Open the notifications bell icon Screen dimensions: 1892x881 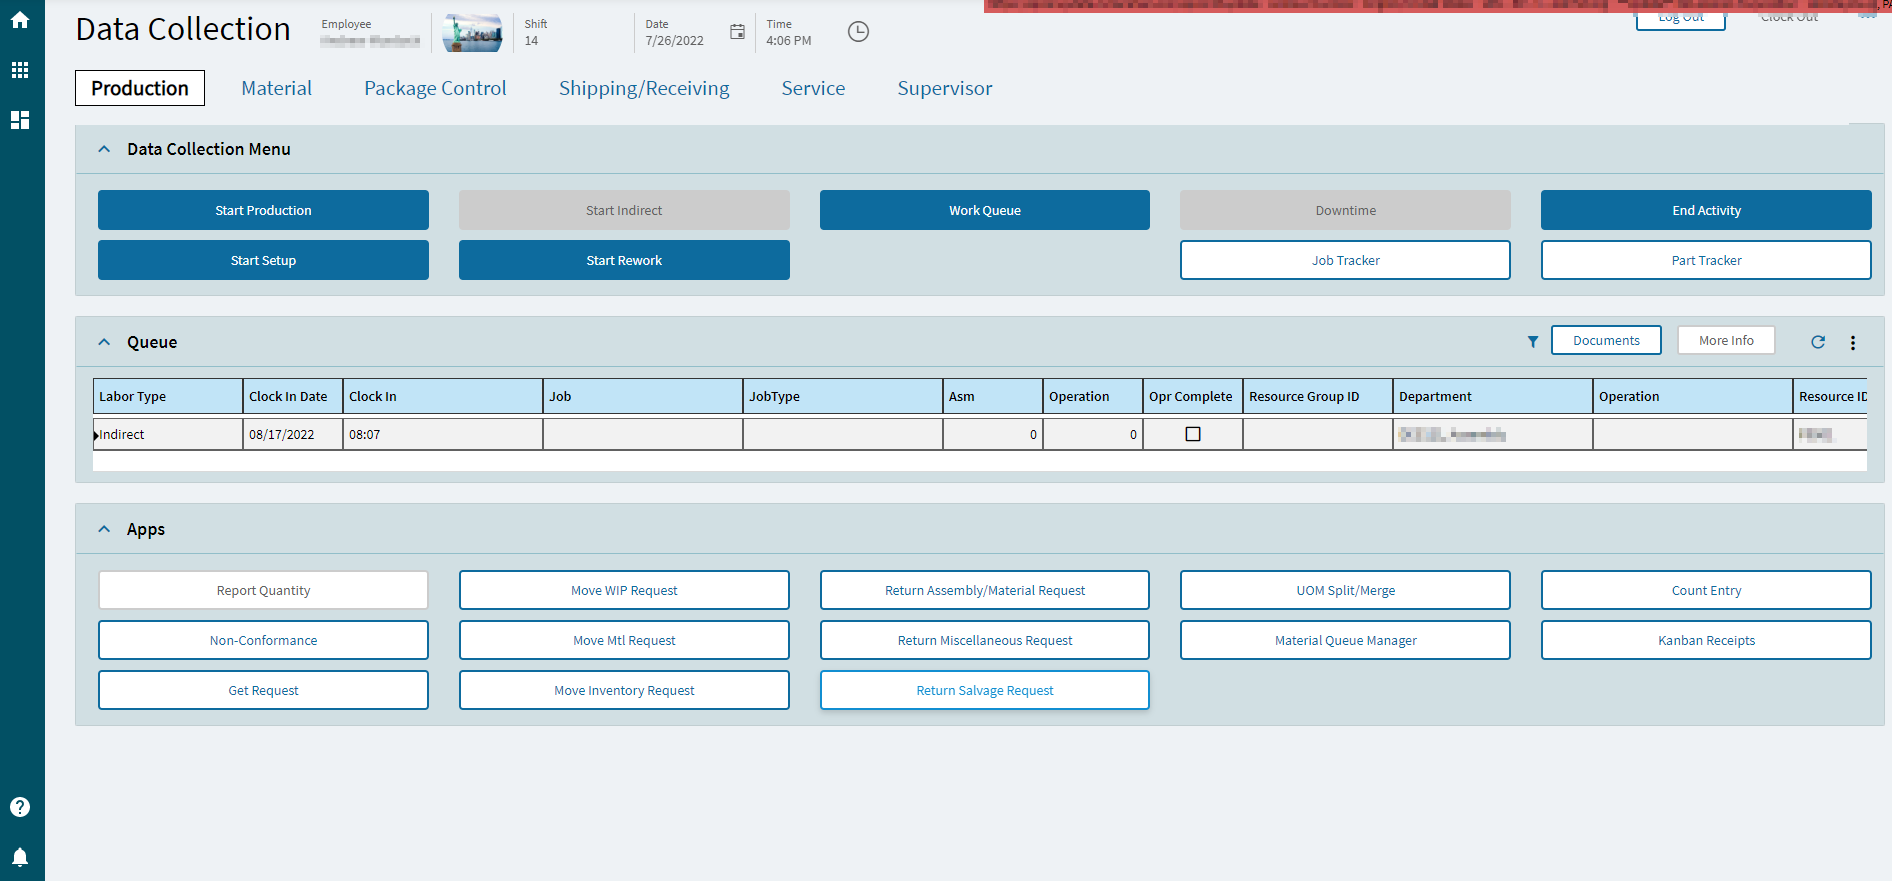20,857
